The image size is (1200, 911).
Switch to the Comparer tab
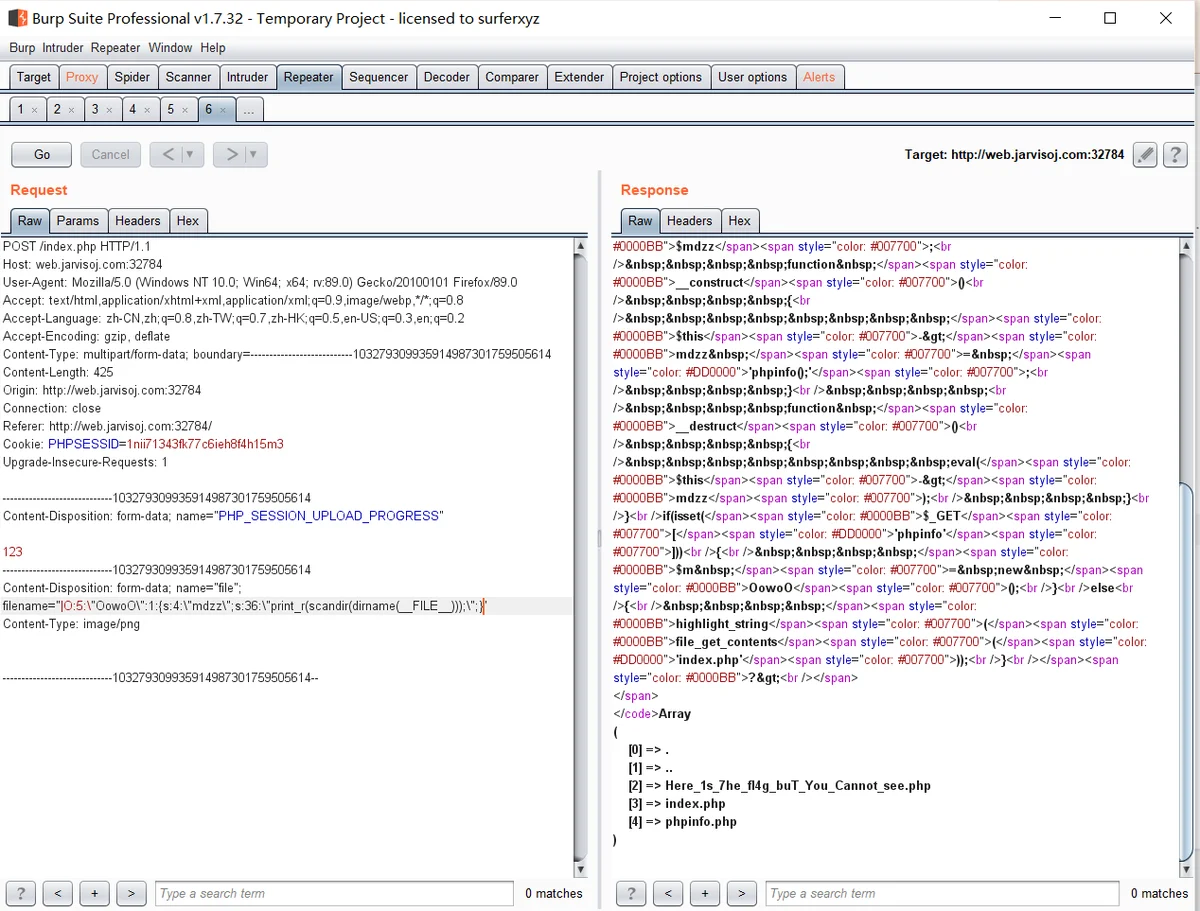pyautogui.click(x=512, y=77)
